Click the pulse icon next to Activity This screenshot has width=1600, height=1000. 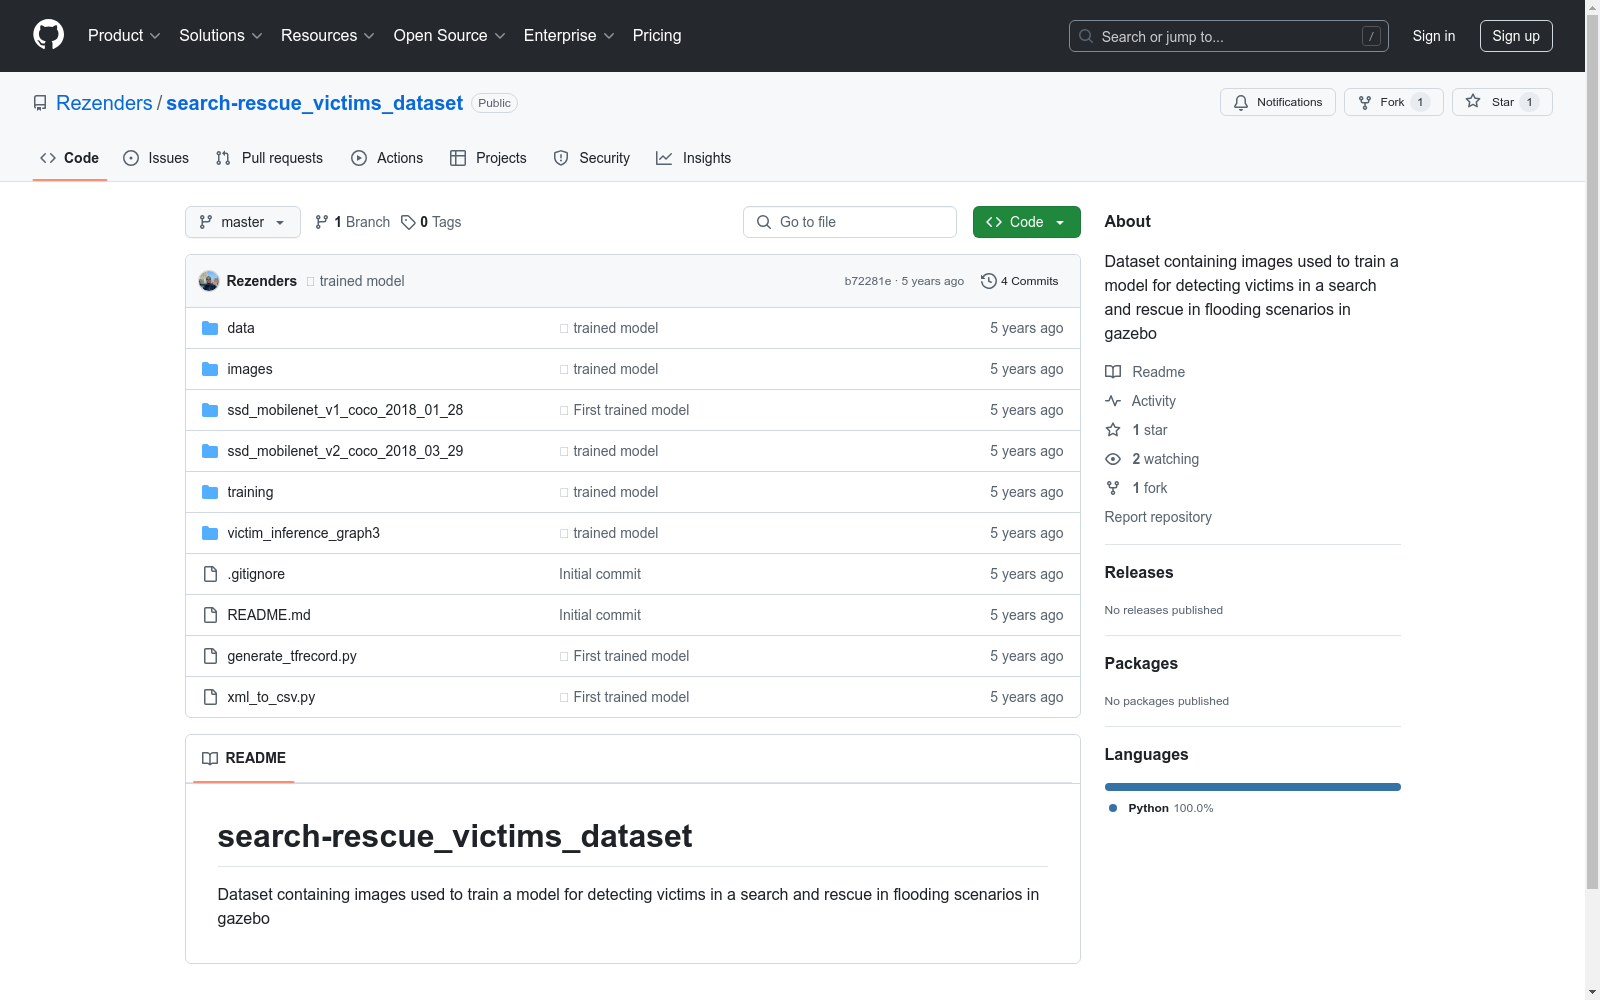1113,401
